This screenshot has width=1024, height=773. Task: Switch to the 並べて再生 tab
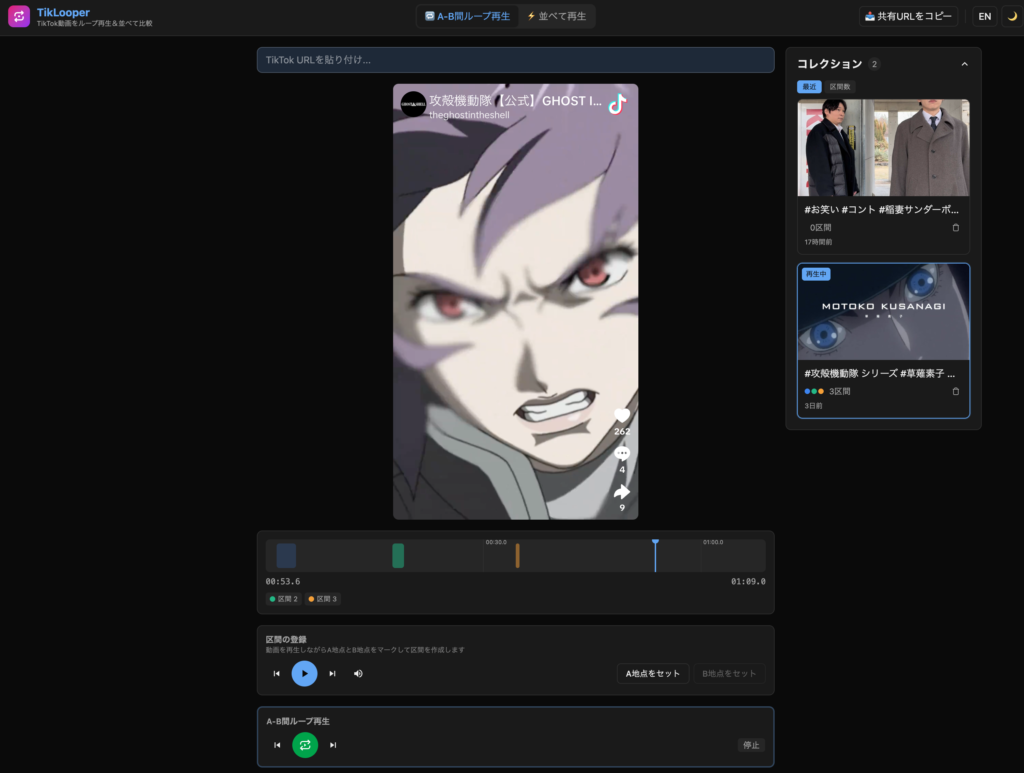(x=556, y=16)
